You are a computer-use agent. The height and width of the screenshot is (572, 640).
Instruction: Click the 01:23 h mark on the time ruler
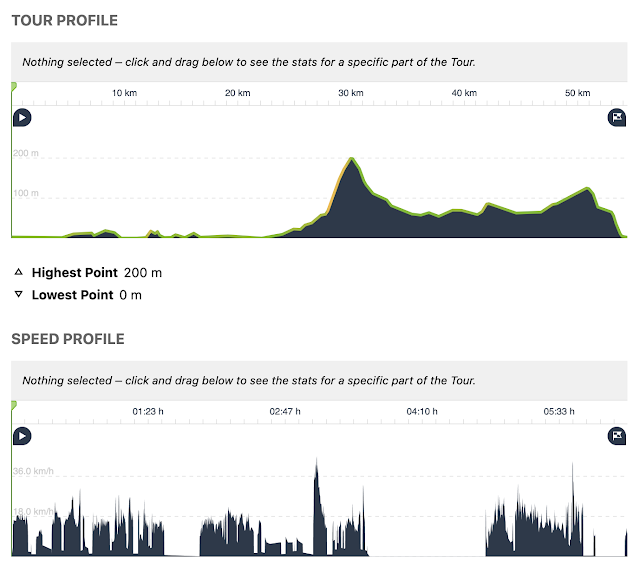coord(148,412)
